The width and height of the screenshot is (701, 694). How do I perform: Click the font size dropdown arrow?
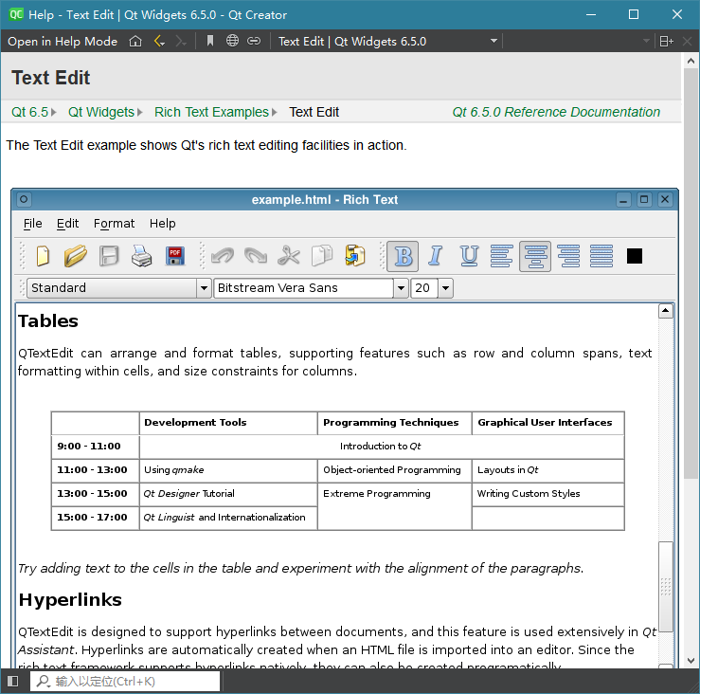pos(446,288)
